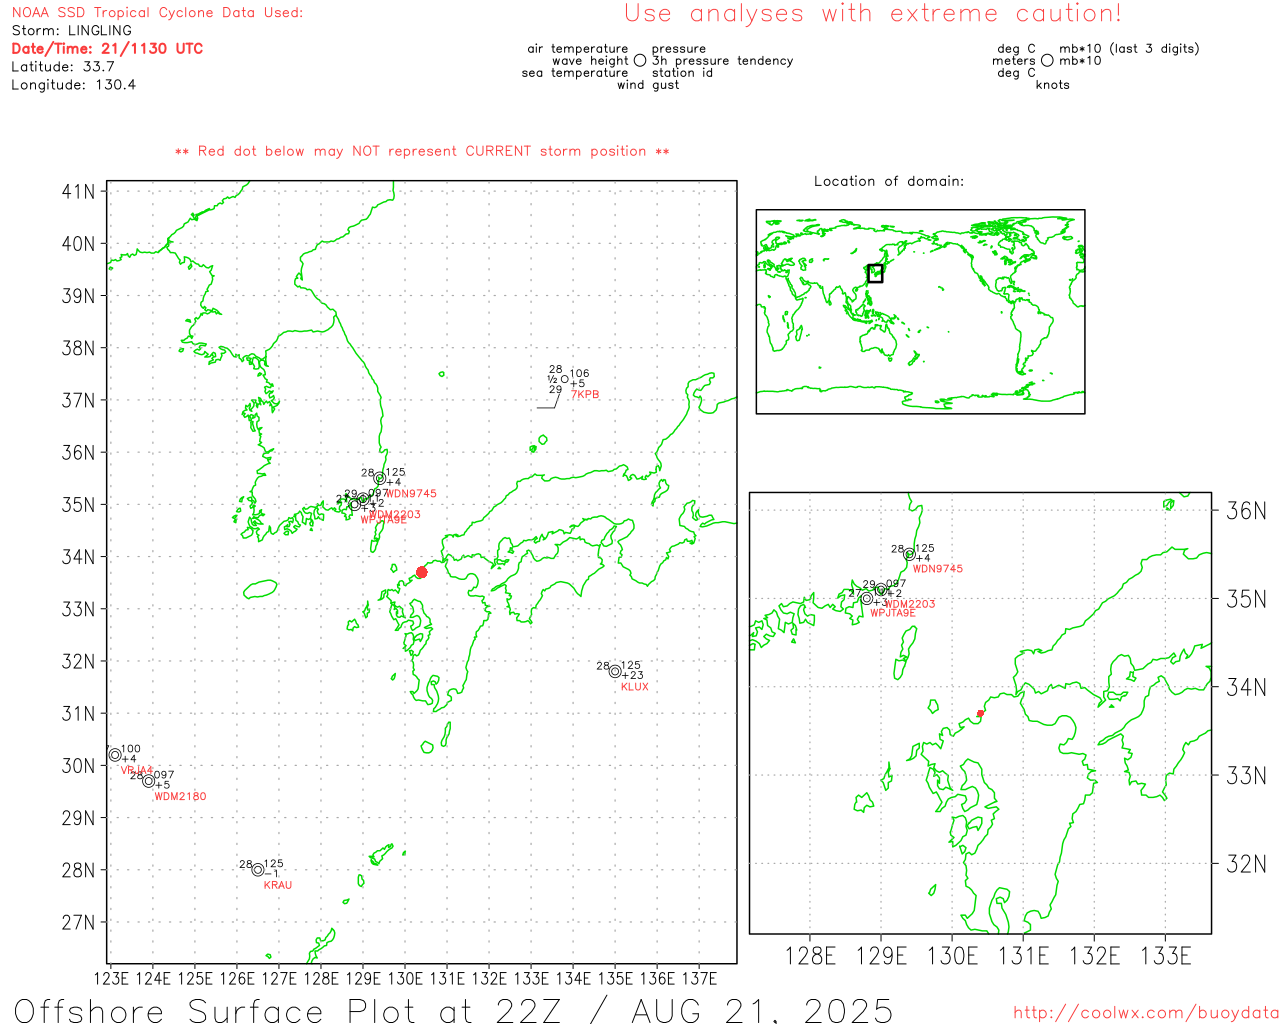Click '36N' label on inset map axis
The width and height of the screenshot is (1280, 1024).
pyautogui.click(x=1246, y=511)
